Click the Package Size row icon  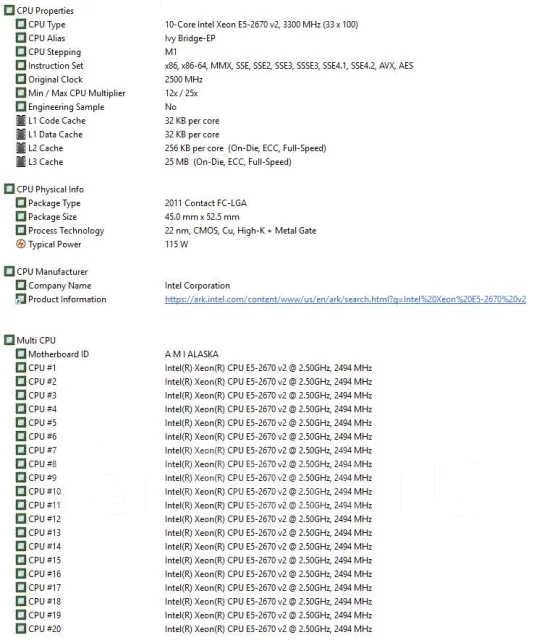21,217
